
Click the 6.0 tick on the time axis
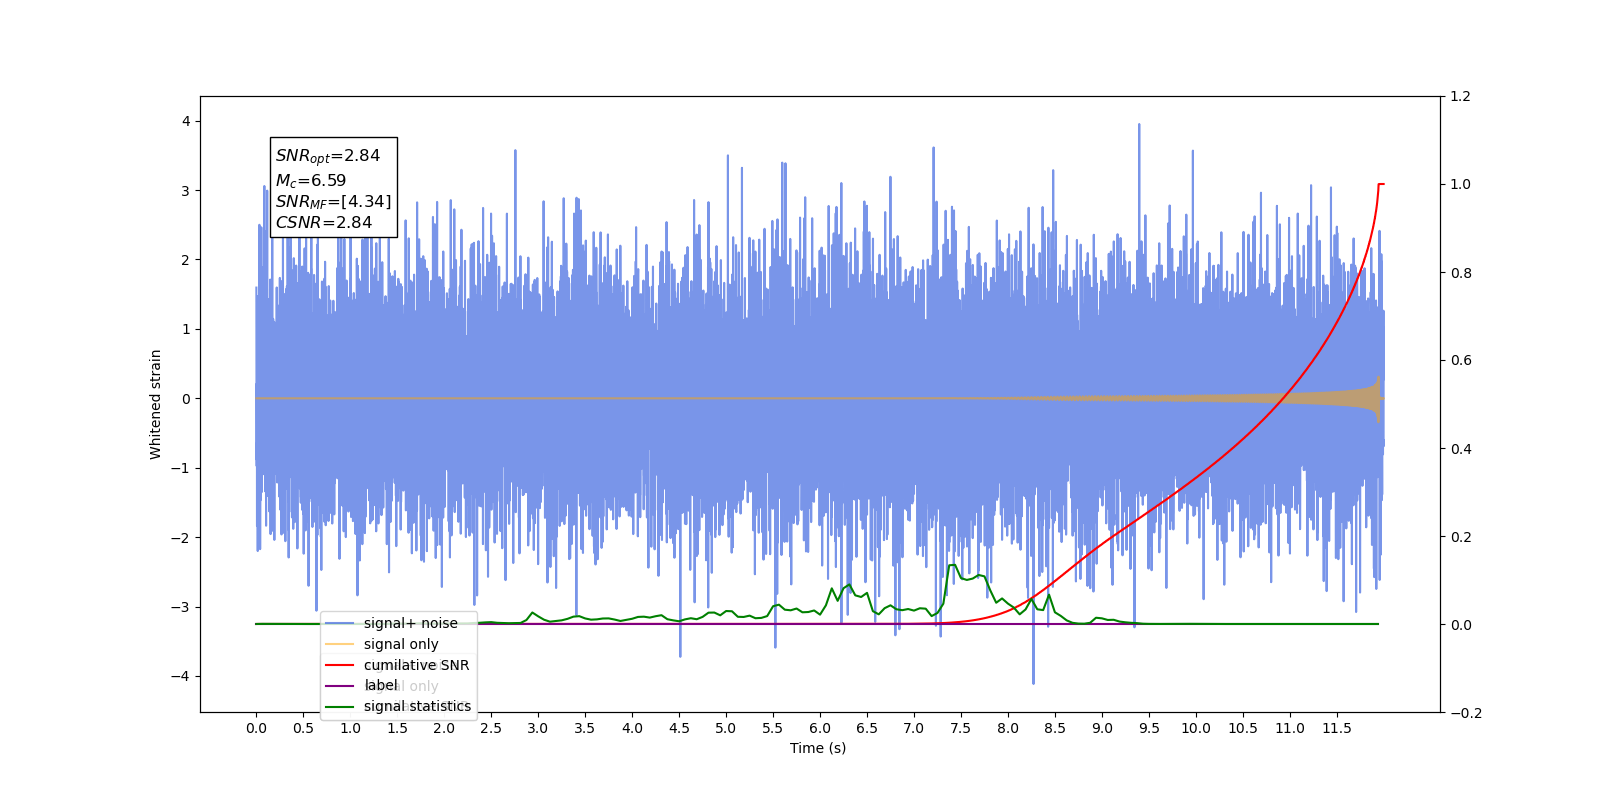click(x=820, y=728)
